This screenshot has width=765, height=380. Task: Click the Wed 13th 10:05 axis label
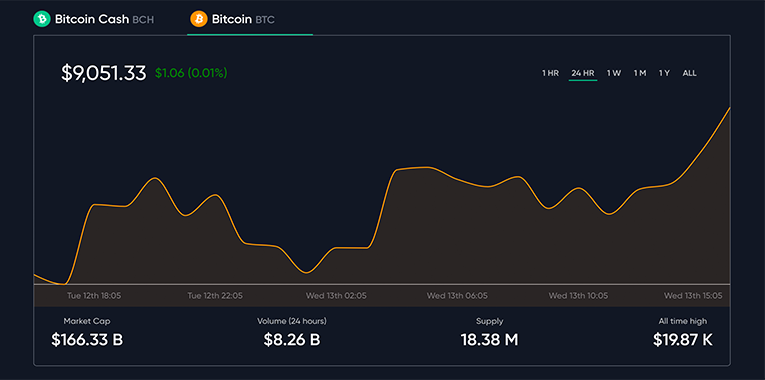click(578, 296)
